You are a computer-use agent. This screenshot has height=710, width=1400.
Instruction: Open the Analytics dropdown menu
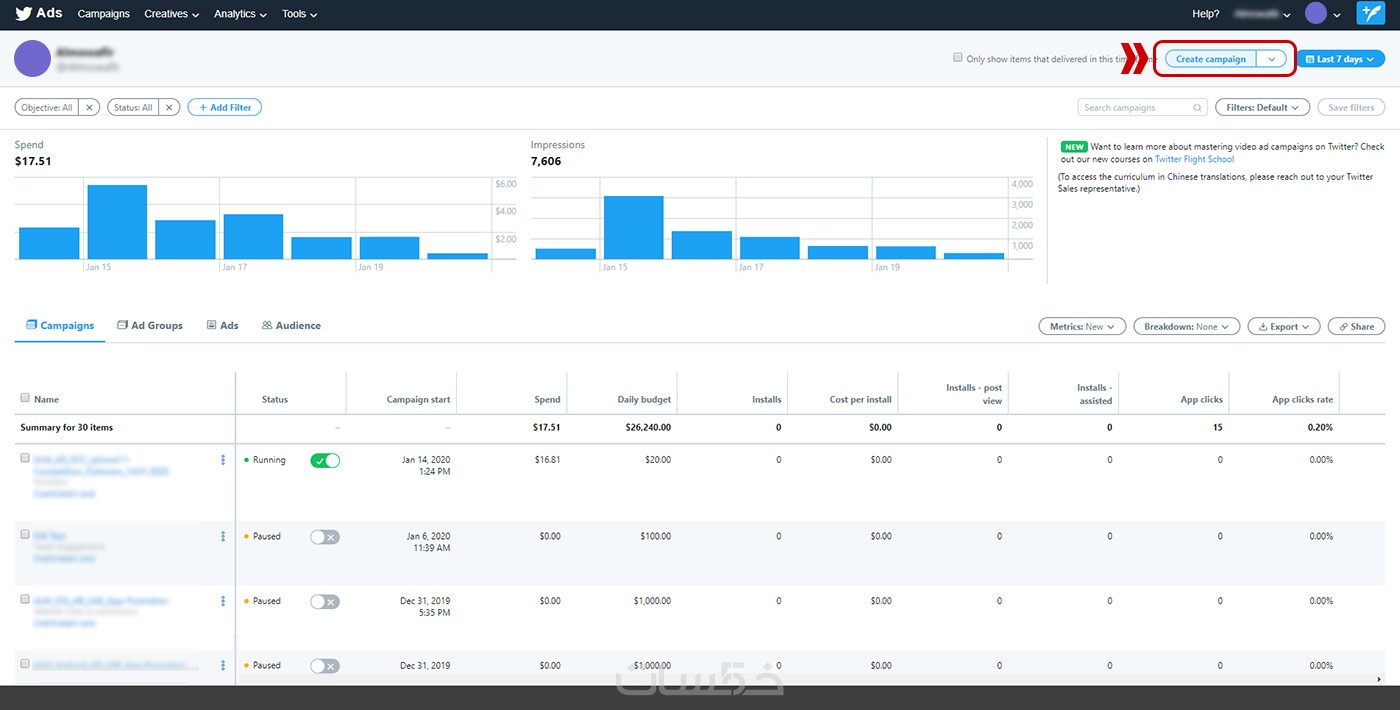tap(240, 14)
